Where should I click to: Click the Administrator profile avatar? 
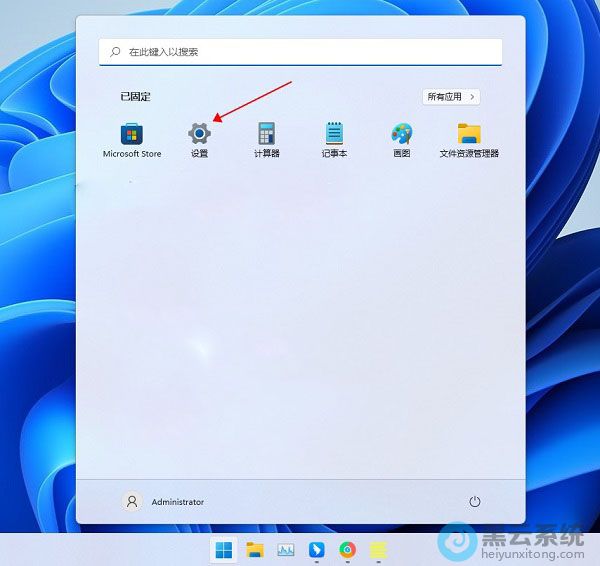point(131,502)
